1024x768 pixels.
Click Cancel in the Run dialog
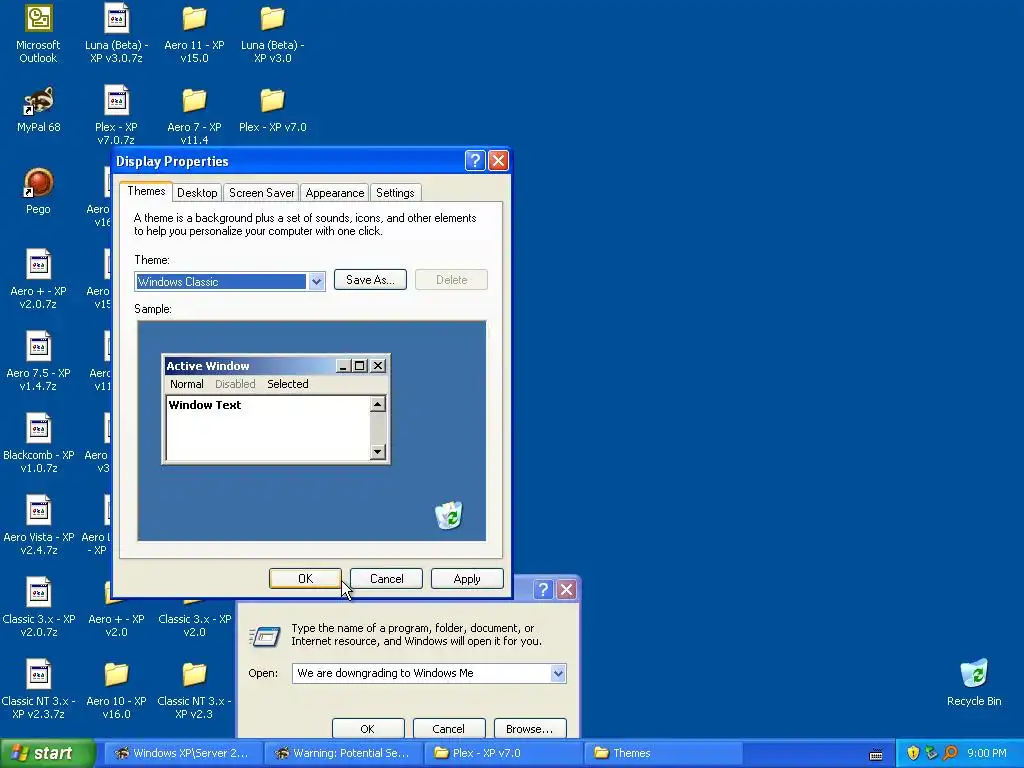coord(449,729)
